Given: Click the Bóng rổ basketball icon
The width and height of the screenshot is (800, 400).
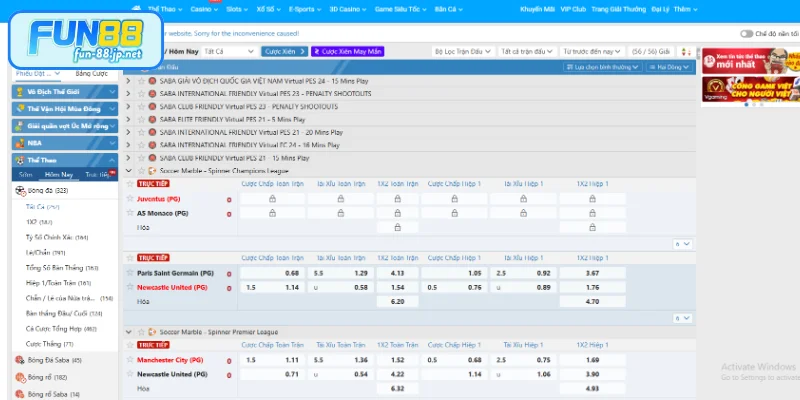Looking at the screenshot, I should 21,377.
